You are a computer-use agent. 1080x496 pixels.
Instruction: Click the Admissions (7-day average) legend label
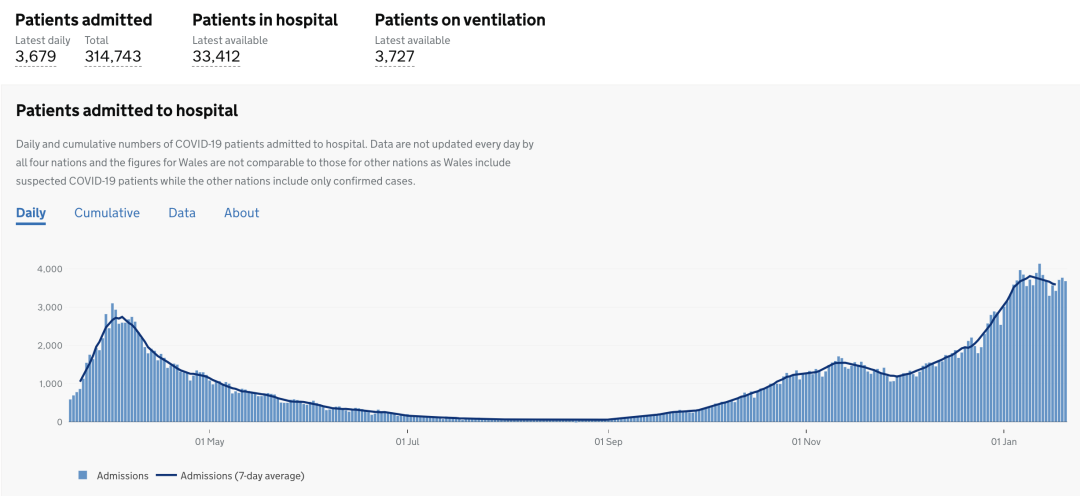pyautogui.click(x=243, y=475)
